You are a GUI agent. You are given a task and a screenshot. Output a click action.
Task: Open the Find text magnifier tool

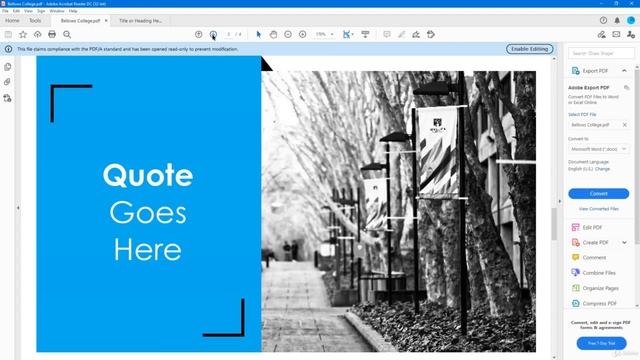pyautogui.click(x=67, y=35)
